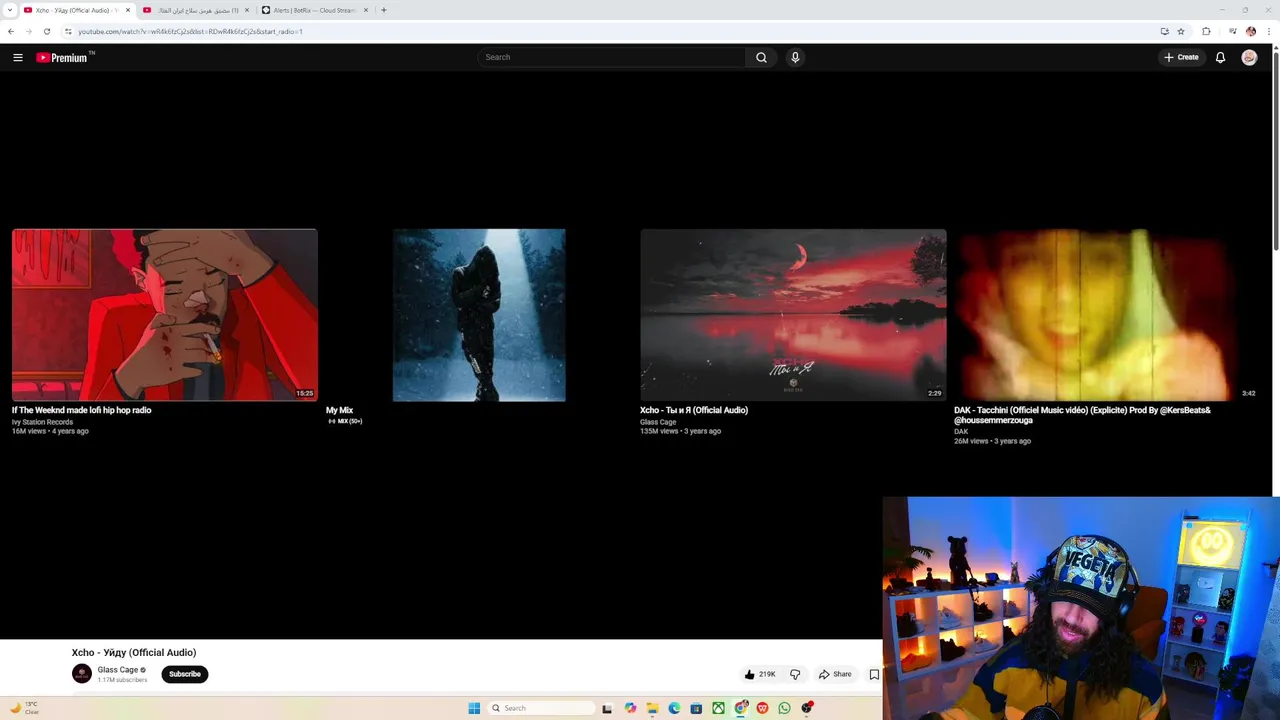Dislike the video with thumbs down
The image size is (1280, 720).
click(x=795, y=674)
